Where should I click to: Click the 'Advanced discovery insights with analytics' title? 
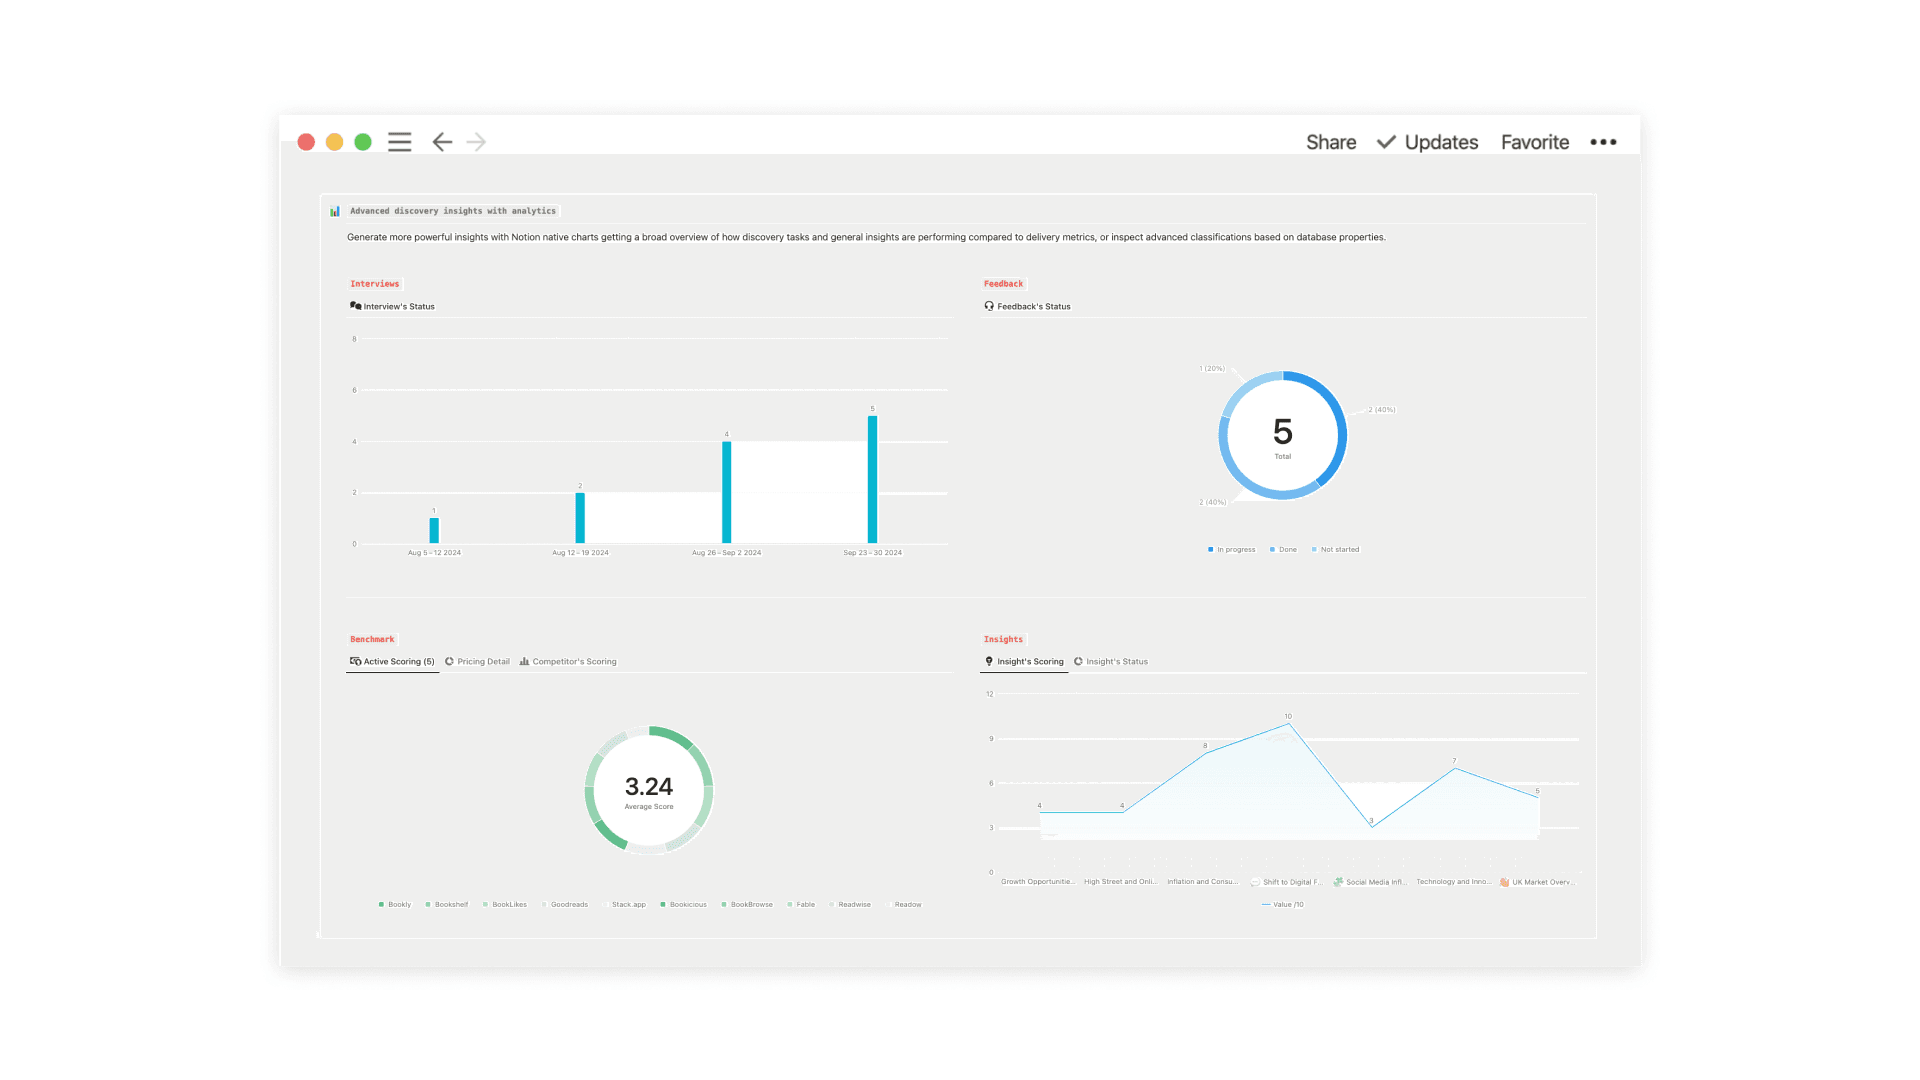[453, 211]
